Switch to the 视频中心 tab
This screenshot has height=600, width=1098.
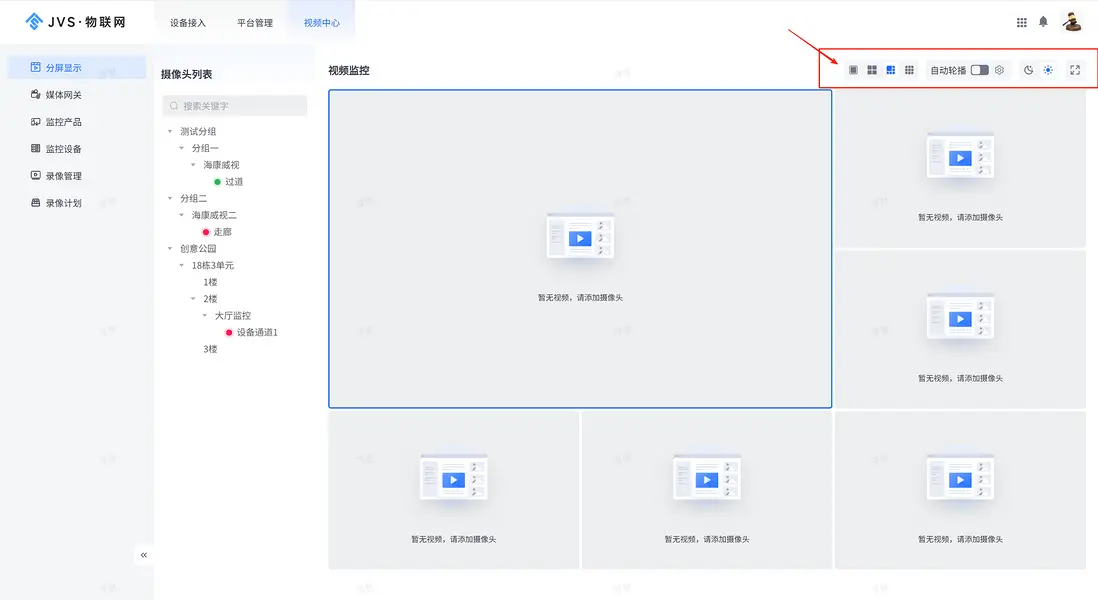pyautogui.click(x=321, y=22)
